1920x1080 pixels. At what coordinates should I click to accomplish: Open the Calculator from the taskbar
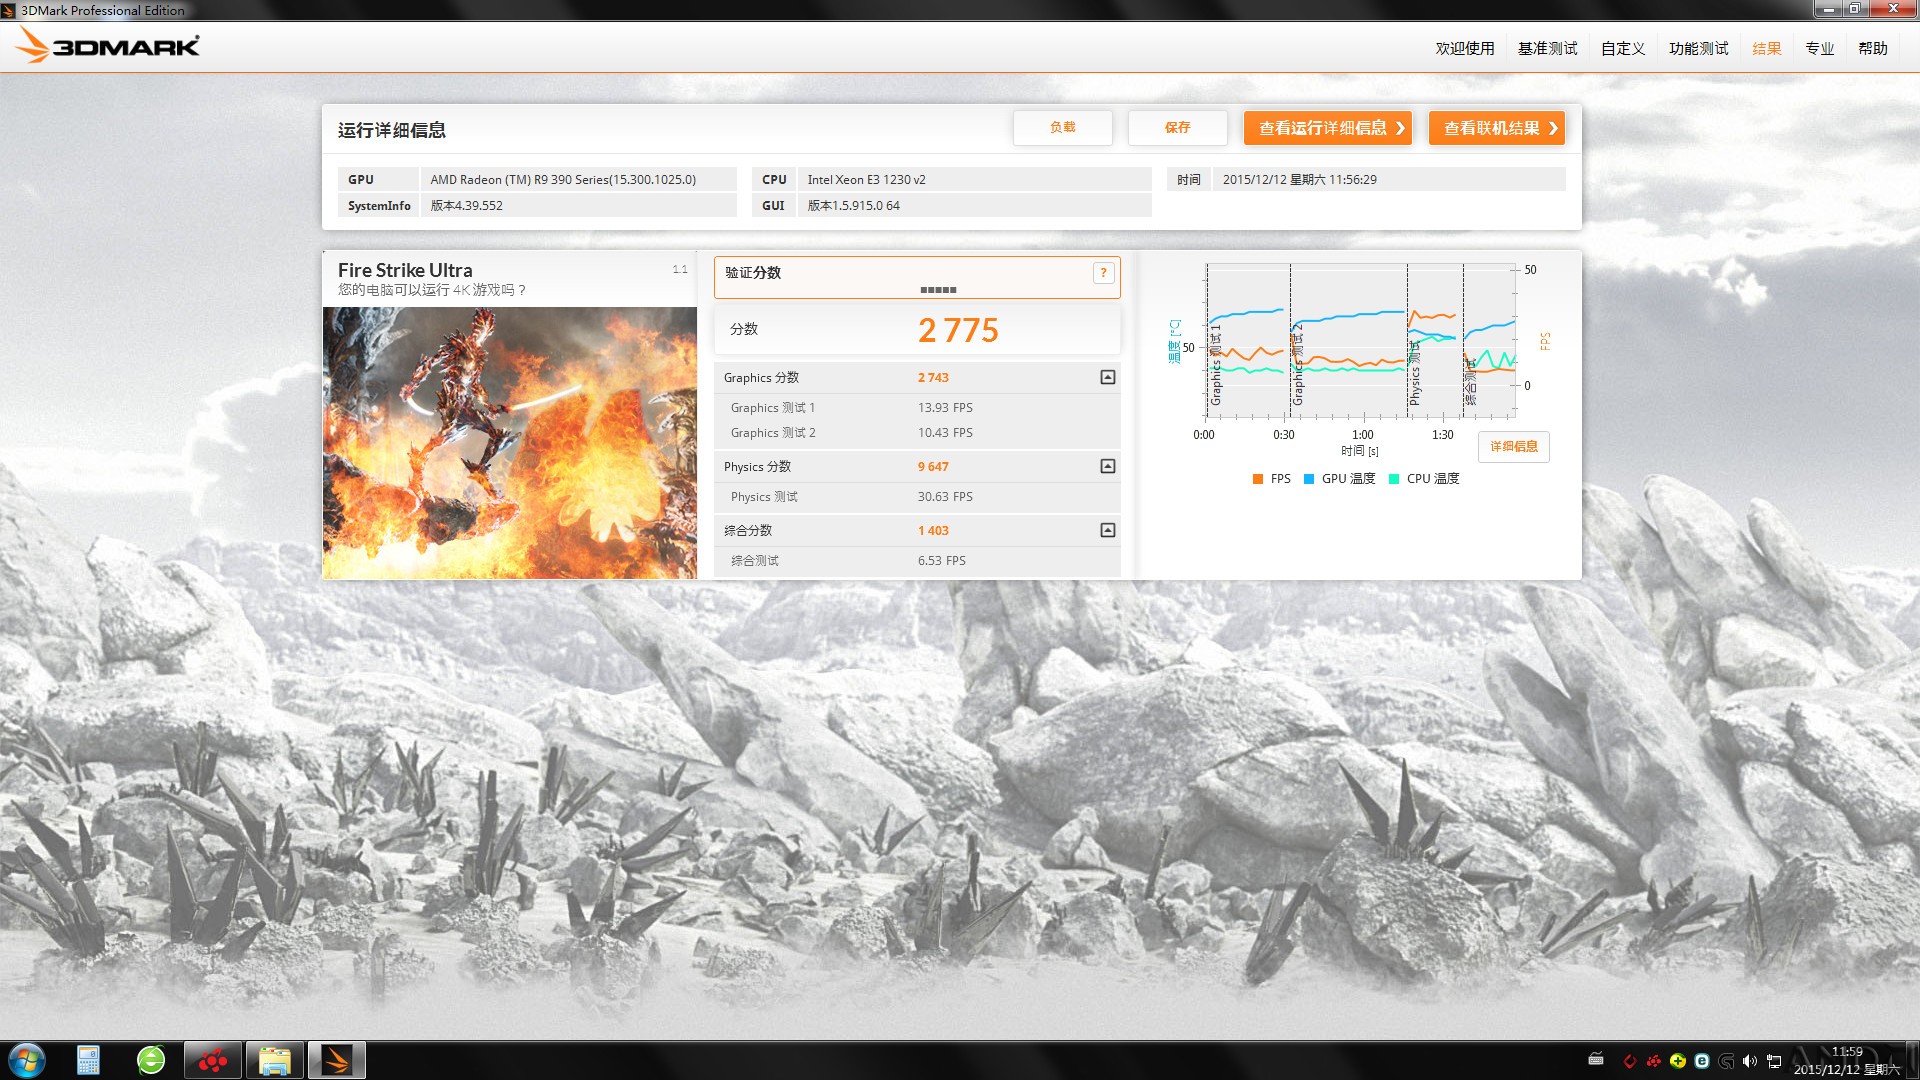pyautogui.click(x=88, y=1060)
